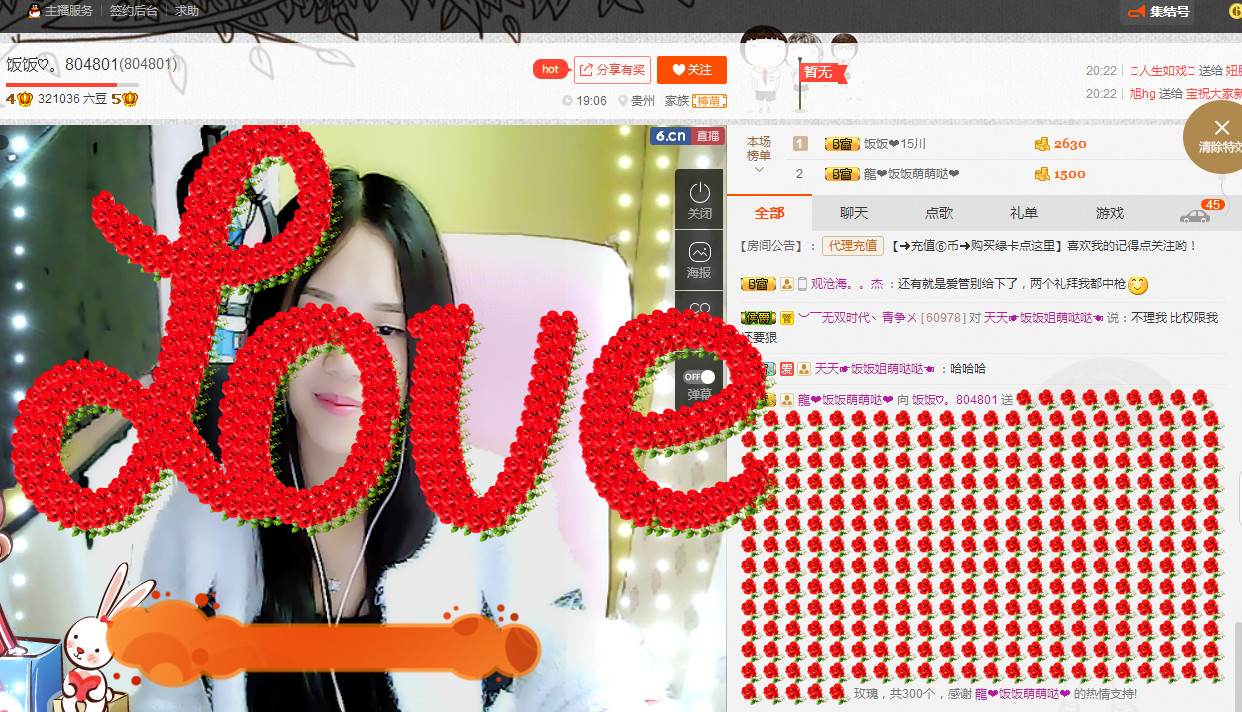
Task: Open 求助 help link
Action: point(187,11)
